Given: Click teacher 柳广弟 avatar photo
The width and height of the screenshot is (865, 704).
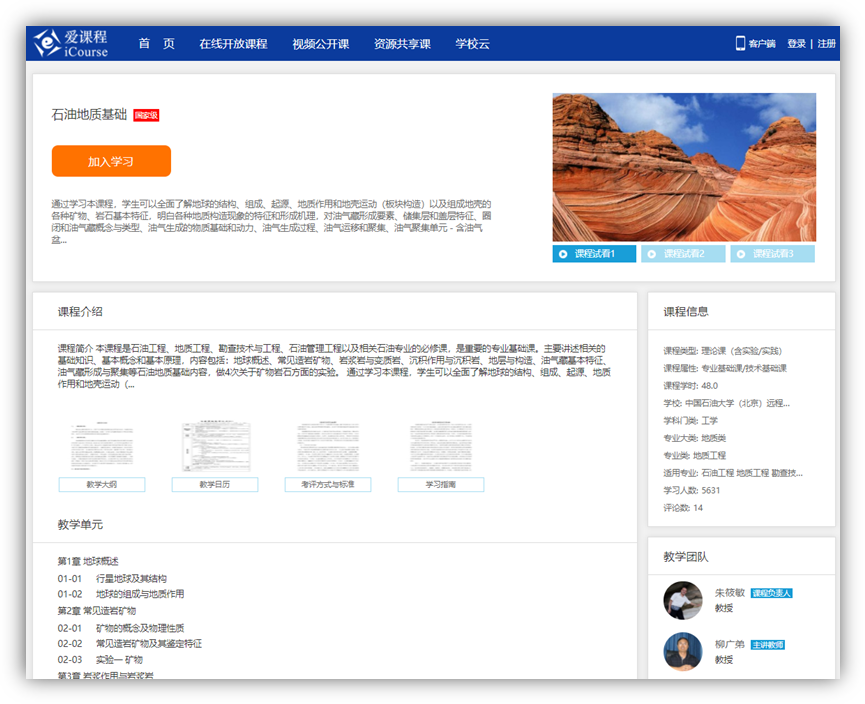Looking at the screenshot, I should 683,652.
